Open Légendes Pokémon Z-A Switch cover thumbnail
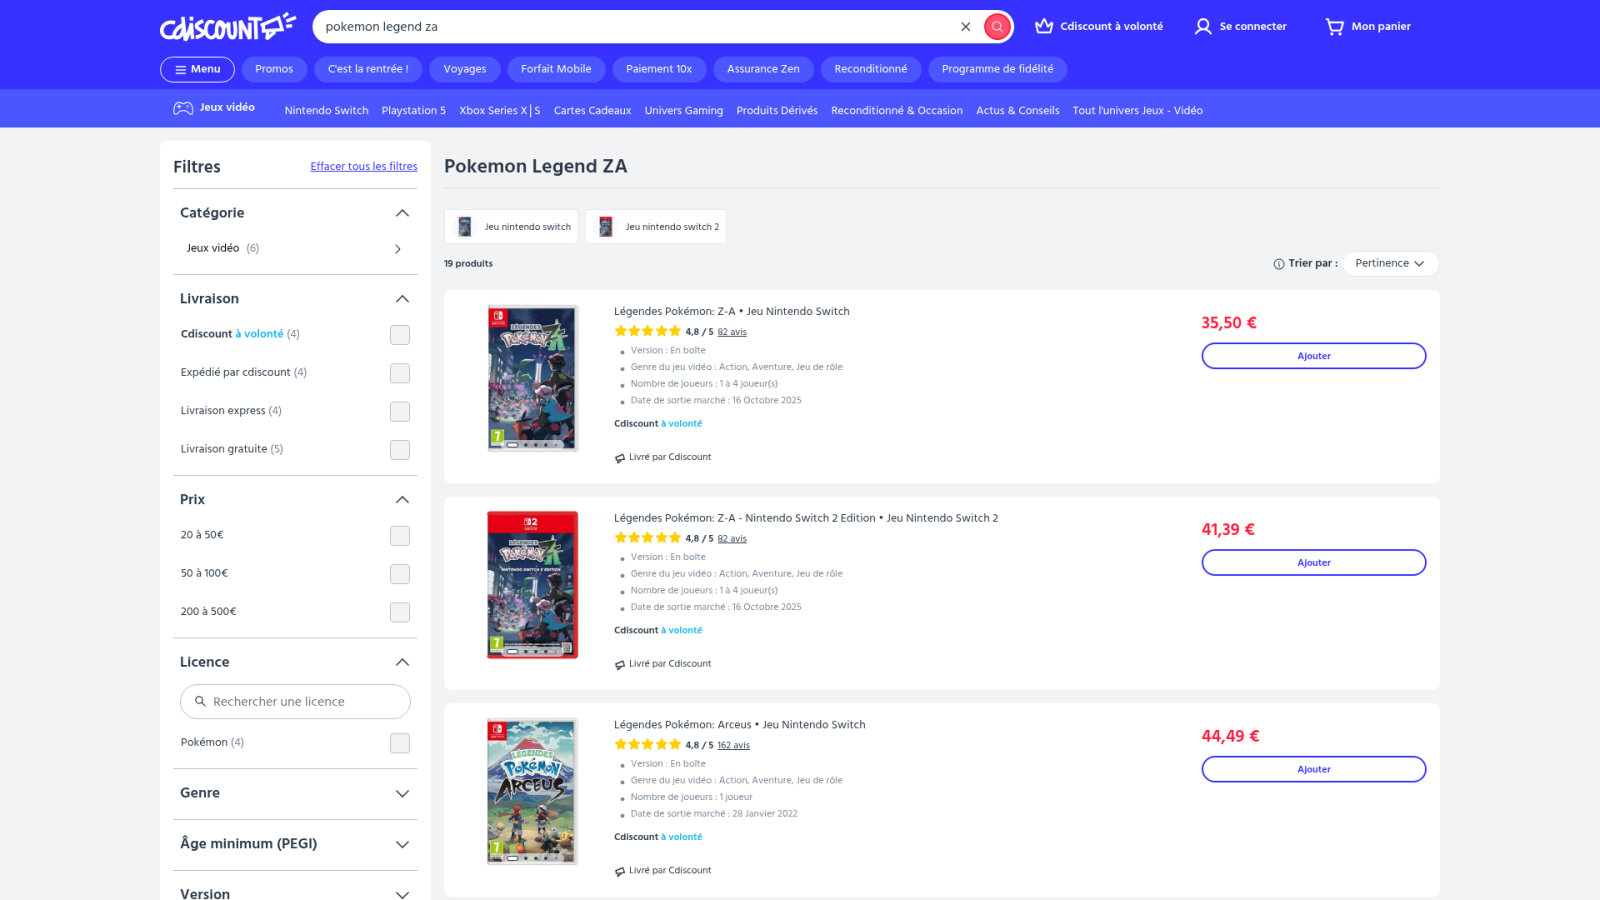 [532, 379]
